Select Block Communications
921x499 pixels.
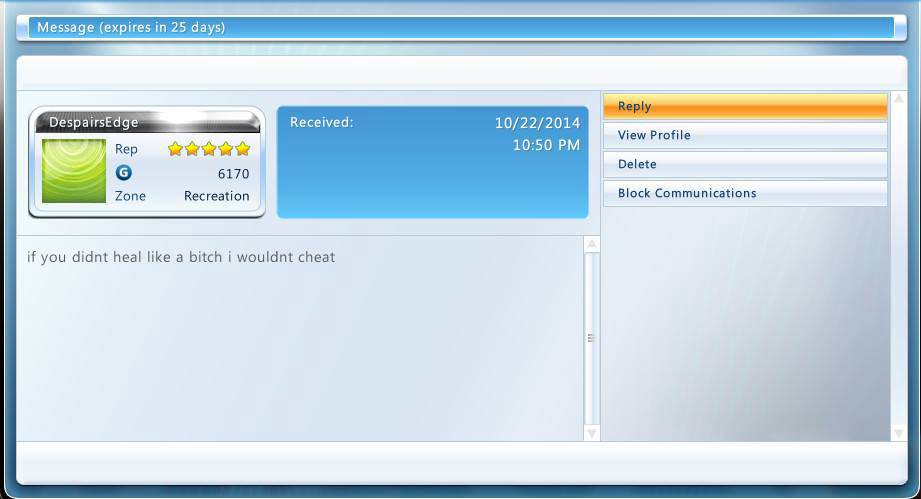(745, 193)
